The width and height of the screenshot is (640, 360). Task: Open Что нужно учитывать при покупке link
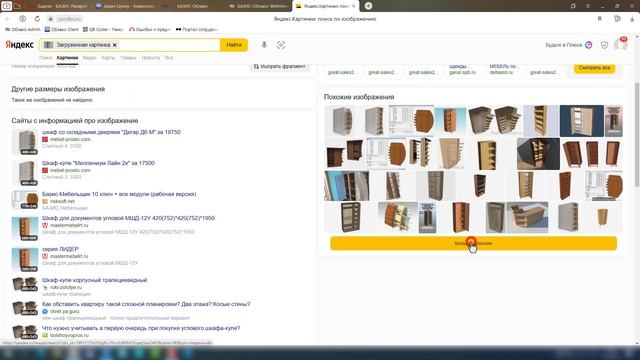pos(141,328)
